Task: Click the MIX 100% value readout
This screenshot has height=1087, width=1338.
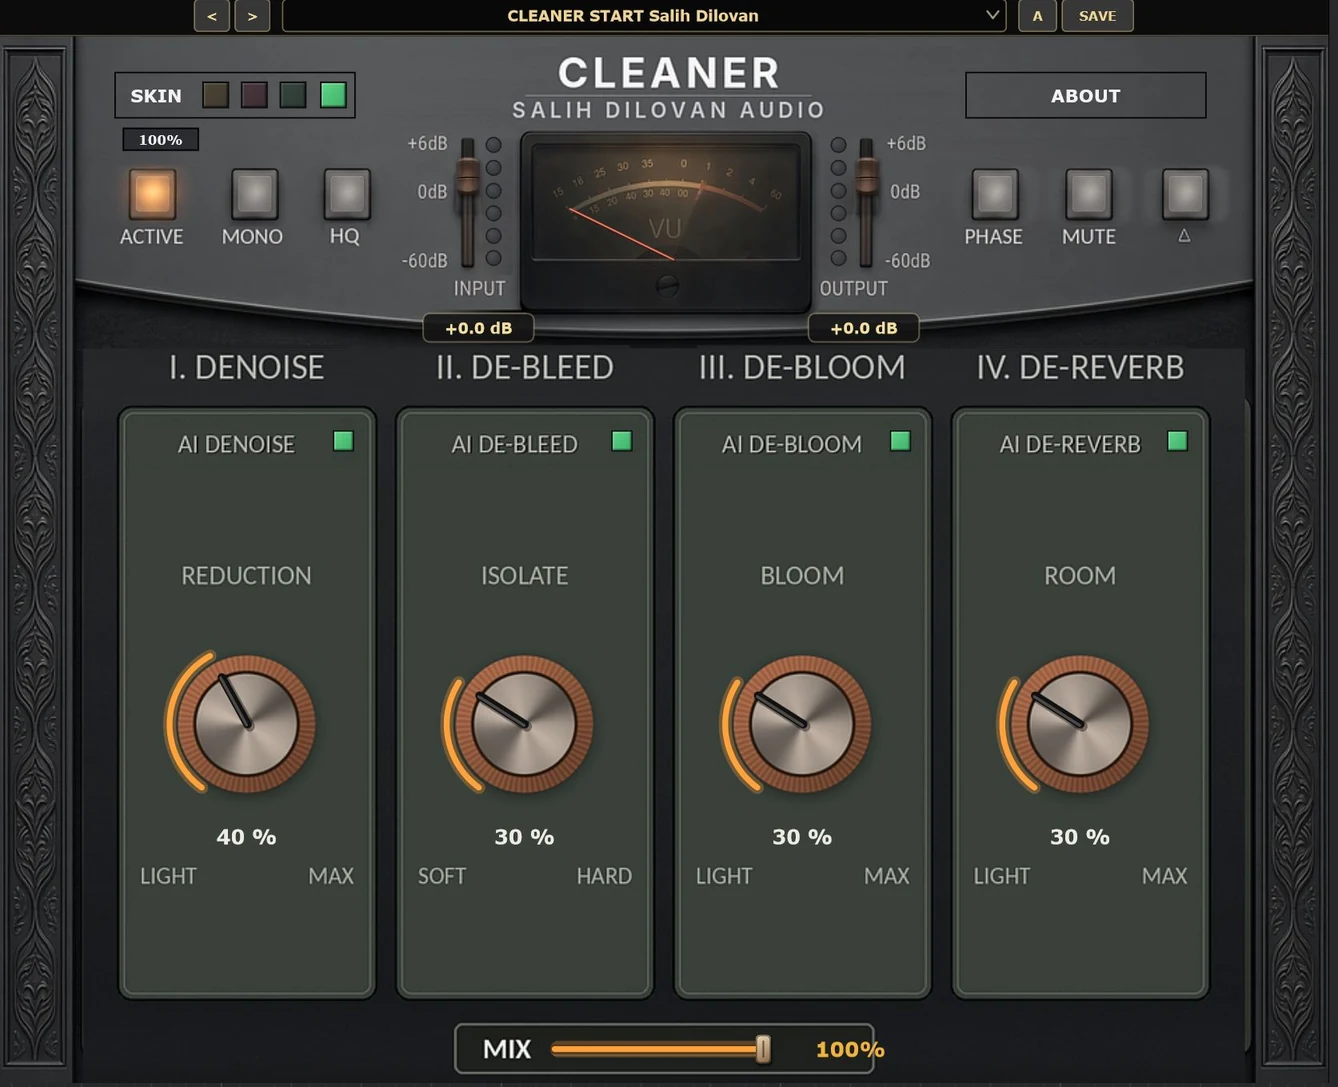Action: click(x=850, y=1050)
